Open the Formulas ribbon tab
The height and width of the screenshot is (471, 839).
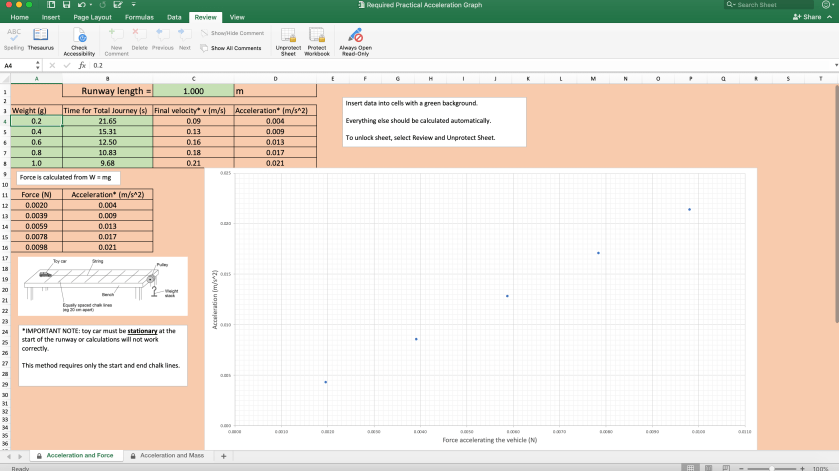[139, 17]
